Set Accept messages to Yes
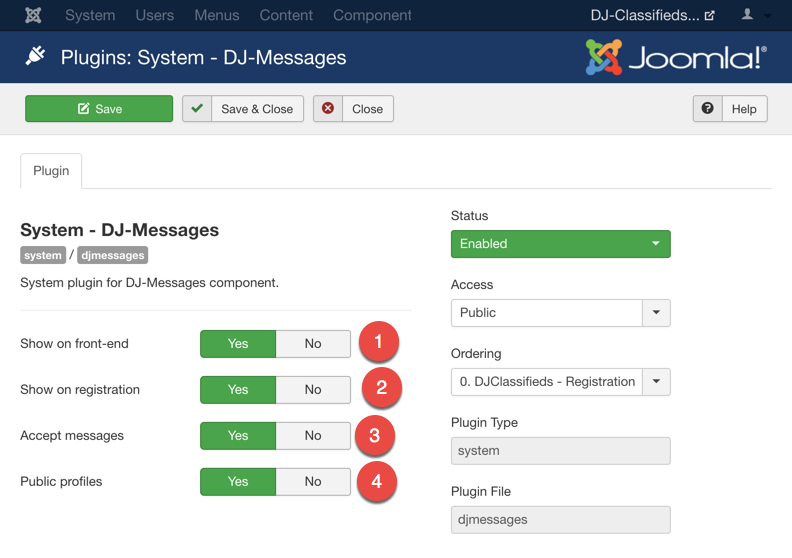Image resolution: width=792 pixels, height=558 pixels. [x=238, y=435]
